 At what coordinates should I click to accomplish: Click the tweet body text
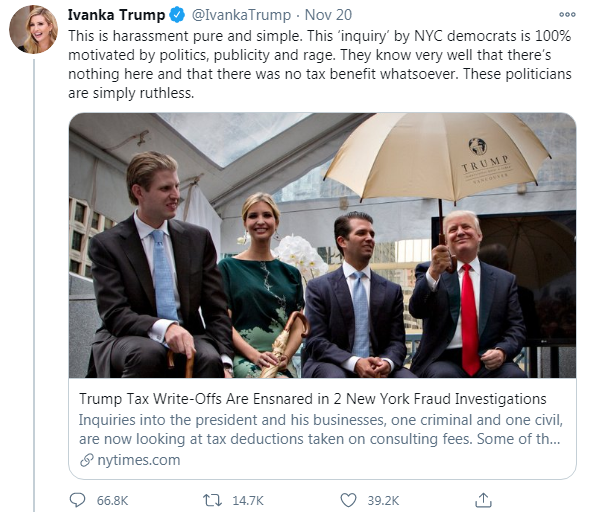(320, 64)
